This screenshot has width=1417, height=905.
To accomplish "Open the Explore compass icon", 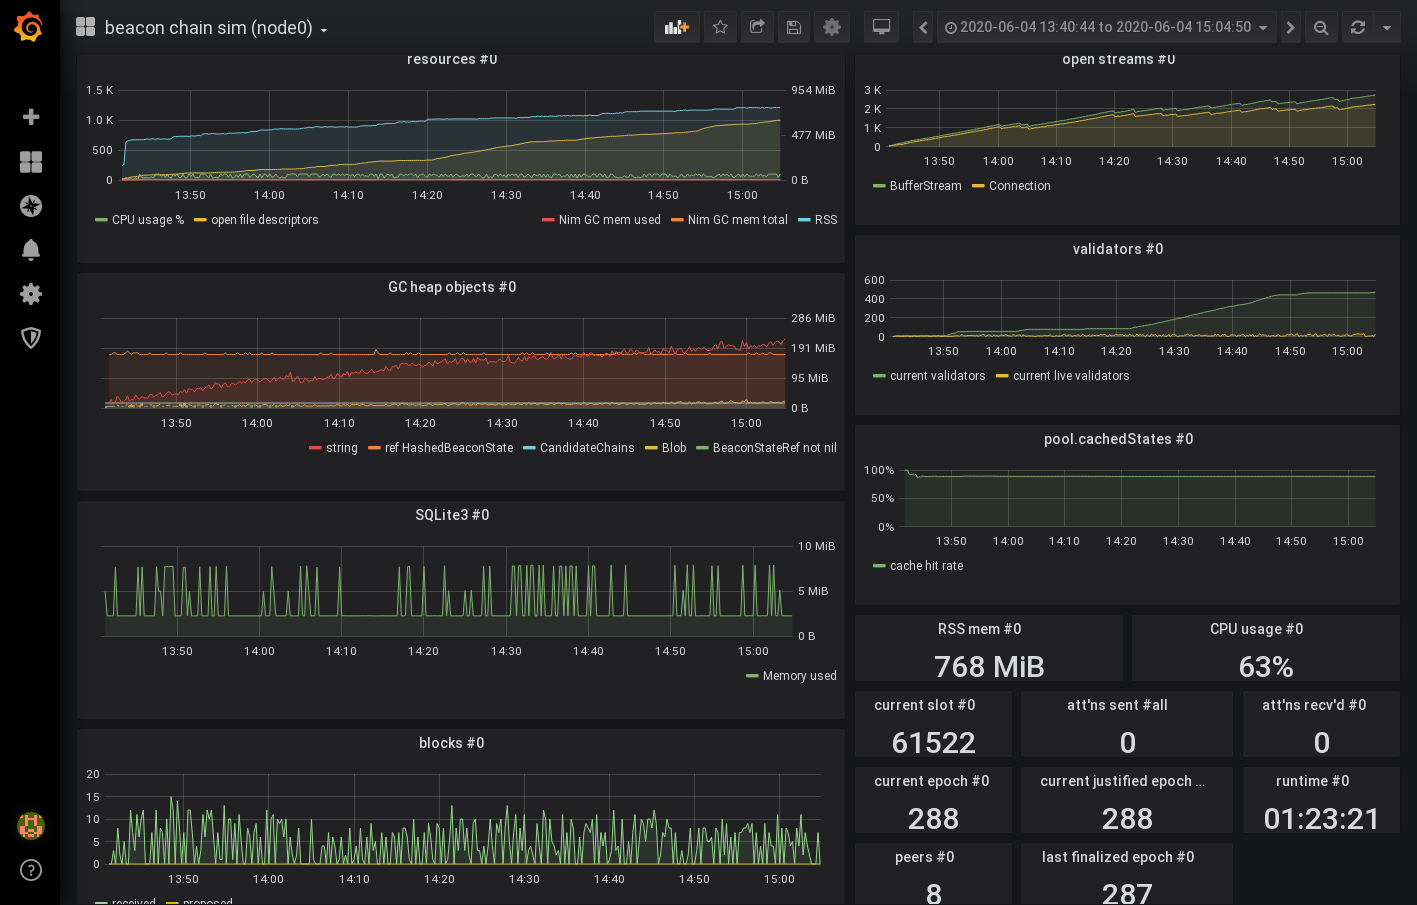I will point(31,206).
